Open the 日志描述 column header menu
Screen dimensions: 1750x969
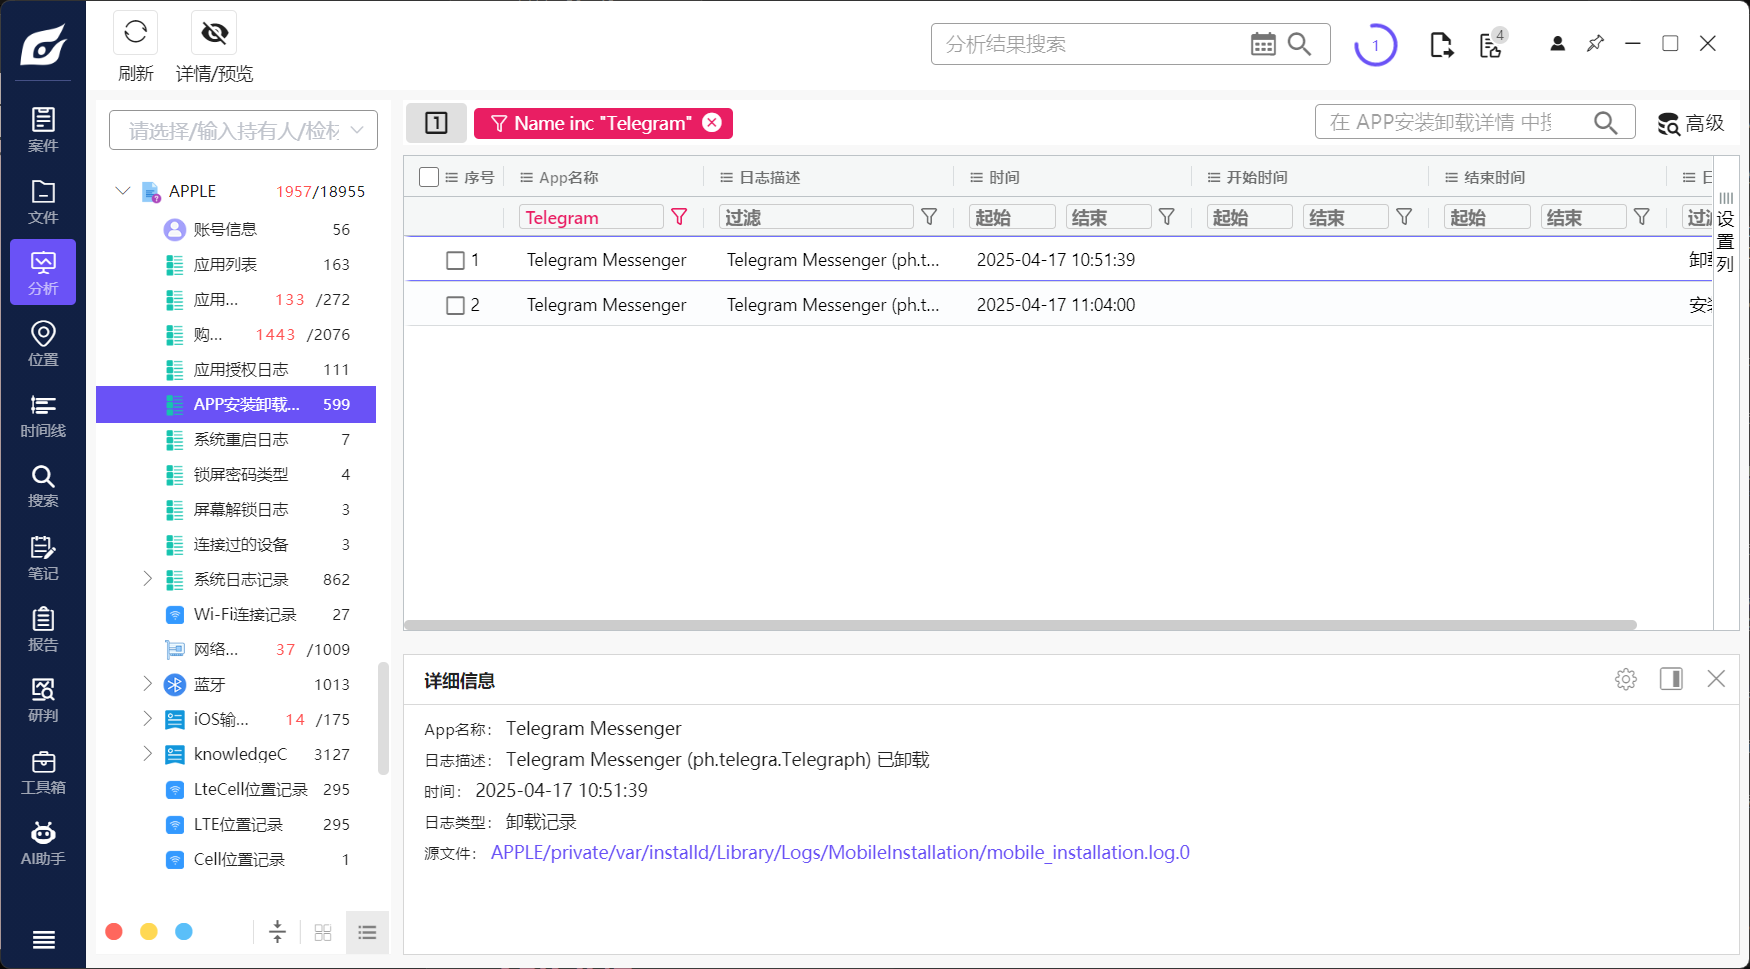726,177
